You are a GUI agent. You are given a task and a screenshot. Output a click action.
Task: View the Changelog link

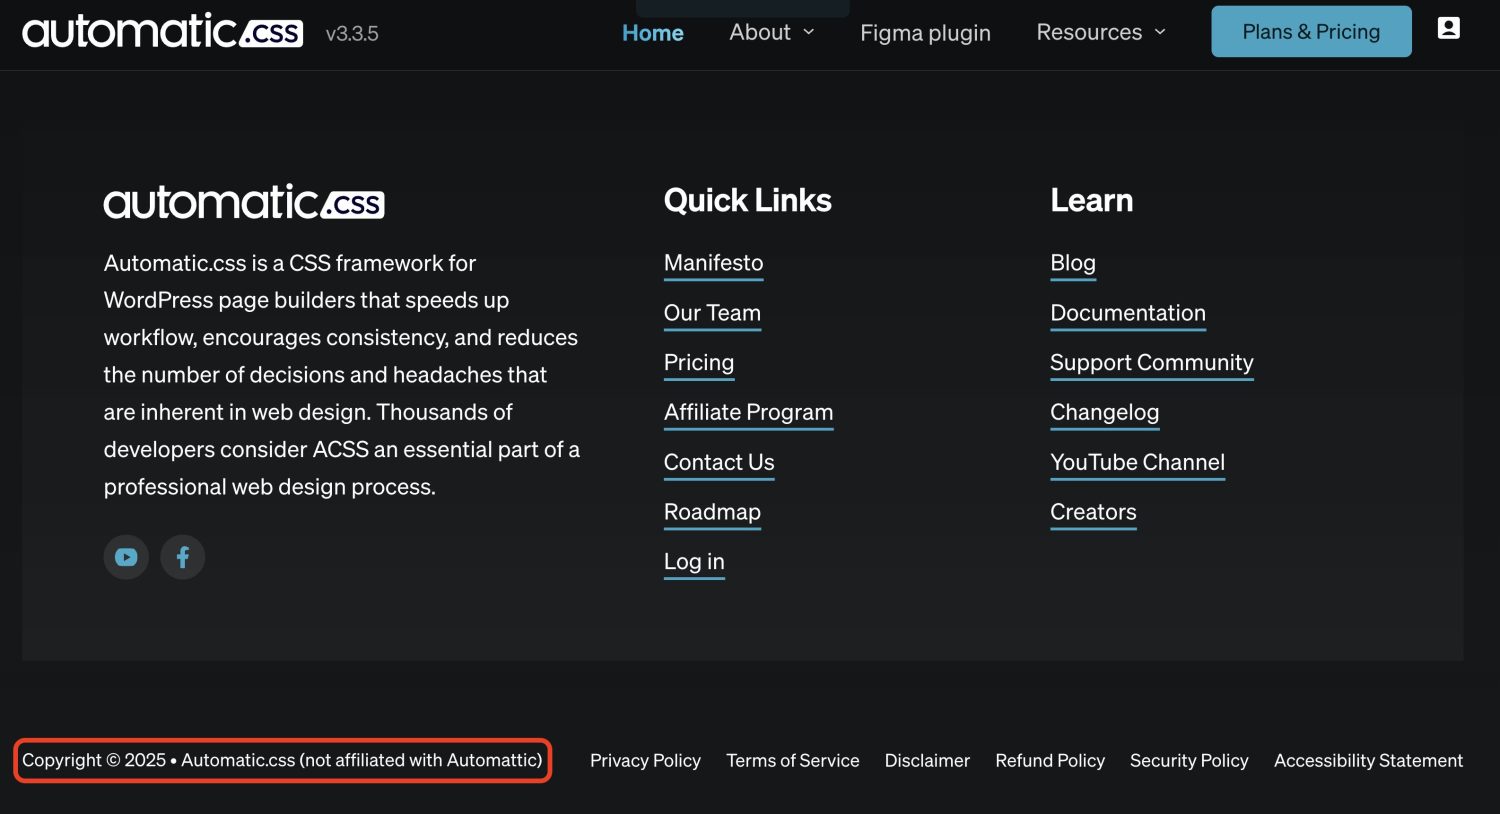pos(1104,412)
